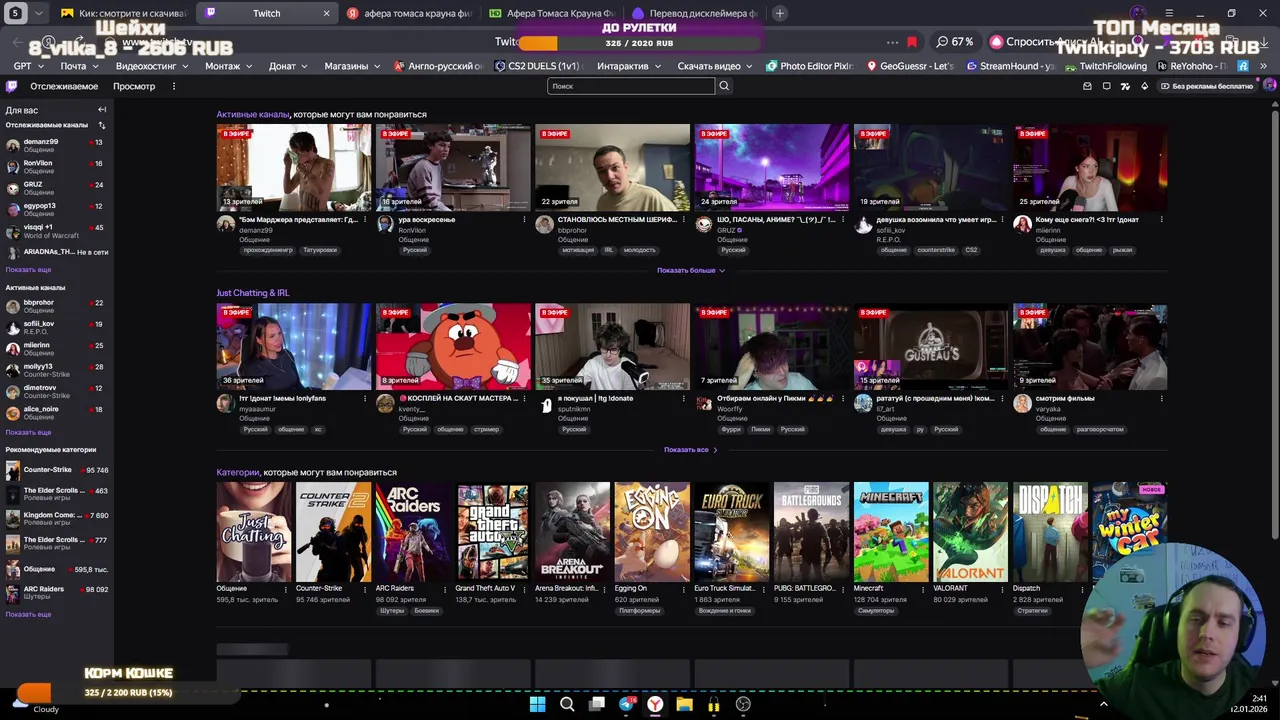Viewport: 1280px width, 720px height.
Task: Select visqqi +1 channel in sidebar
Action: (56, 231)
